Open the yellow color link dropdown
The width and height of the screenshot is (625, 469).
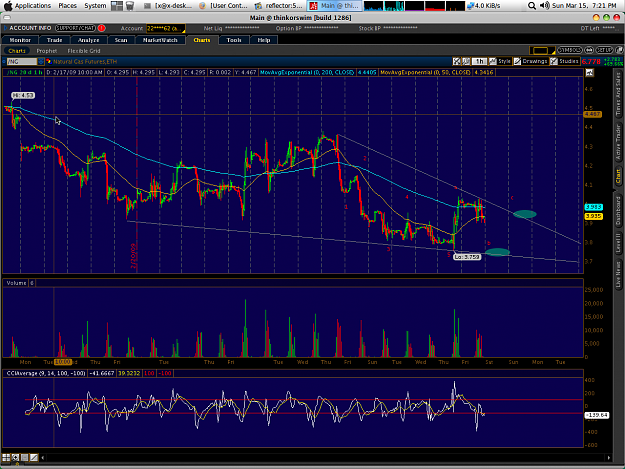(x=542, y=51)
